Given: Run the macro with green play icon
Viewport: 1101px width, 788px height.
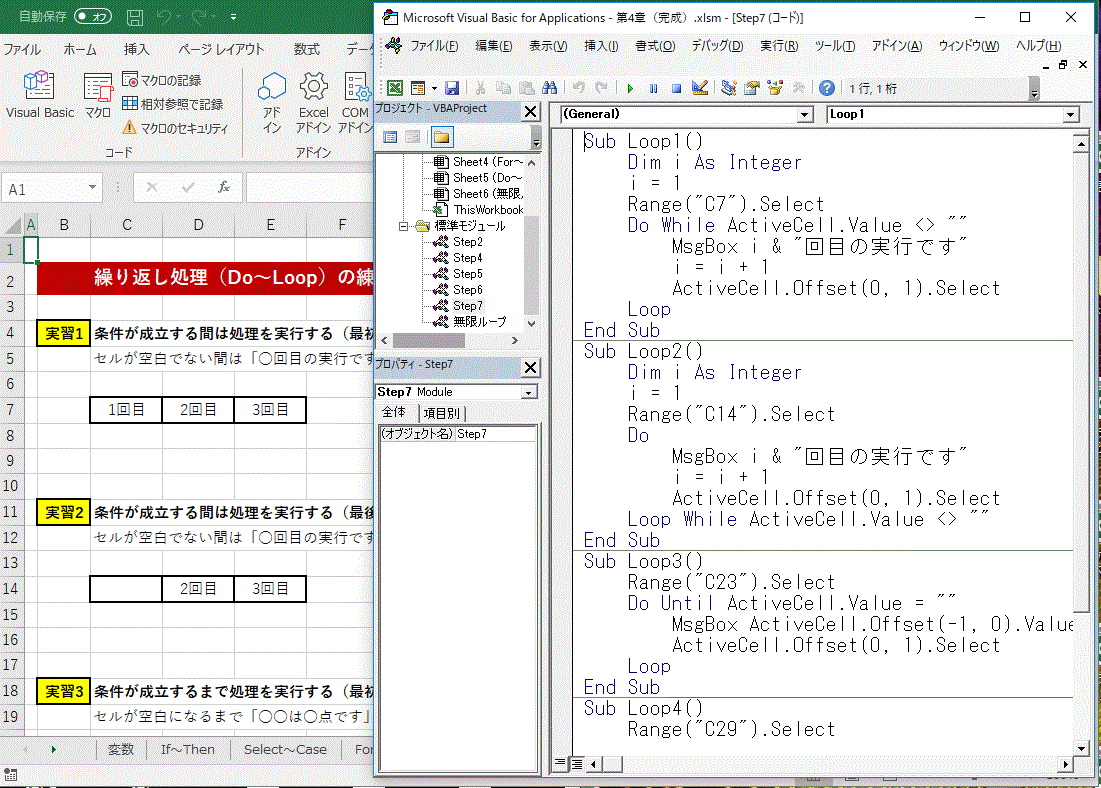Looking at the screenshot, I should point(630,88).
